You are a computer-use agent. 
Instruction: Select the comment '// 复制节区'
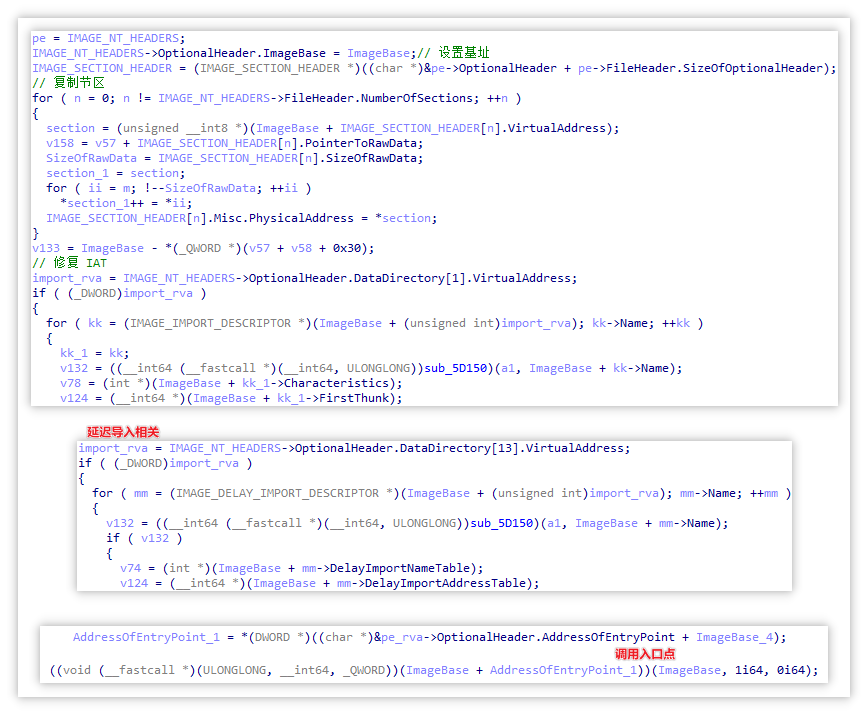[68, 83]
